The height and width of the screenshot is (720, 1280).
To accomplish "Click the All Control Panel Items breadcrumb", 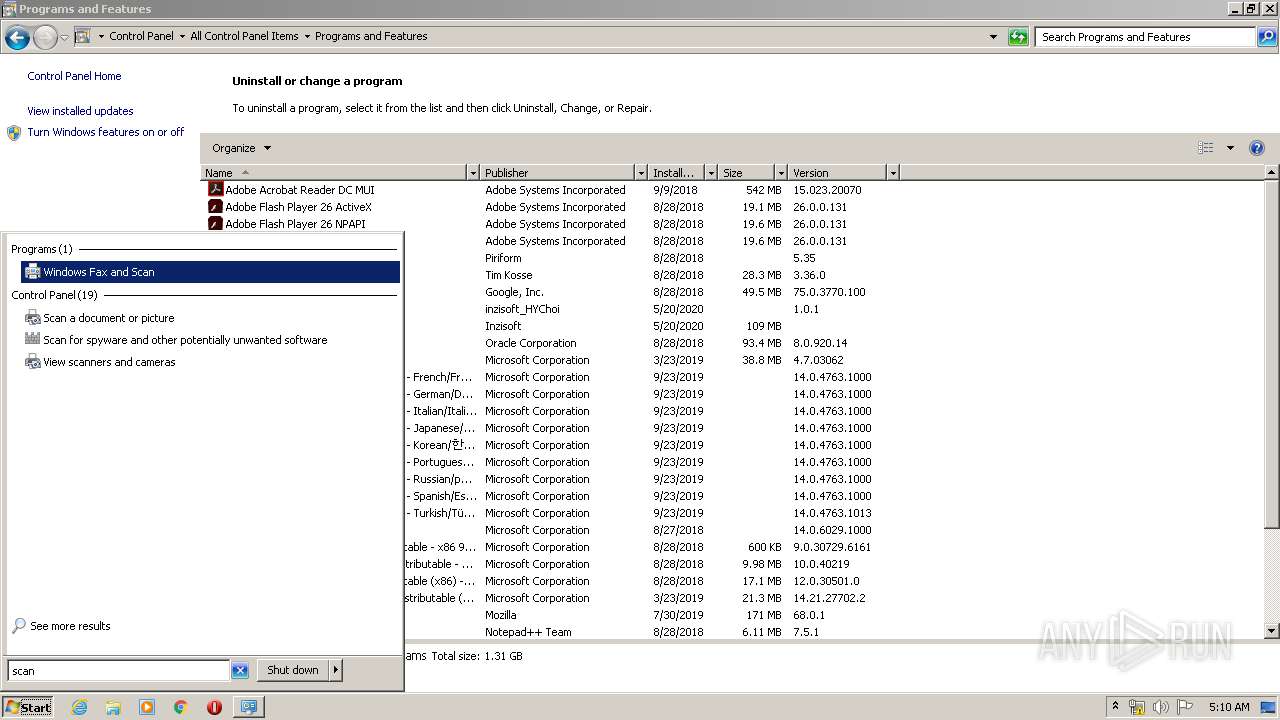I will click(x=244, y=36).
